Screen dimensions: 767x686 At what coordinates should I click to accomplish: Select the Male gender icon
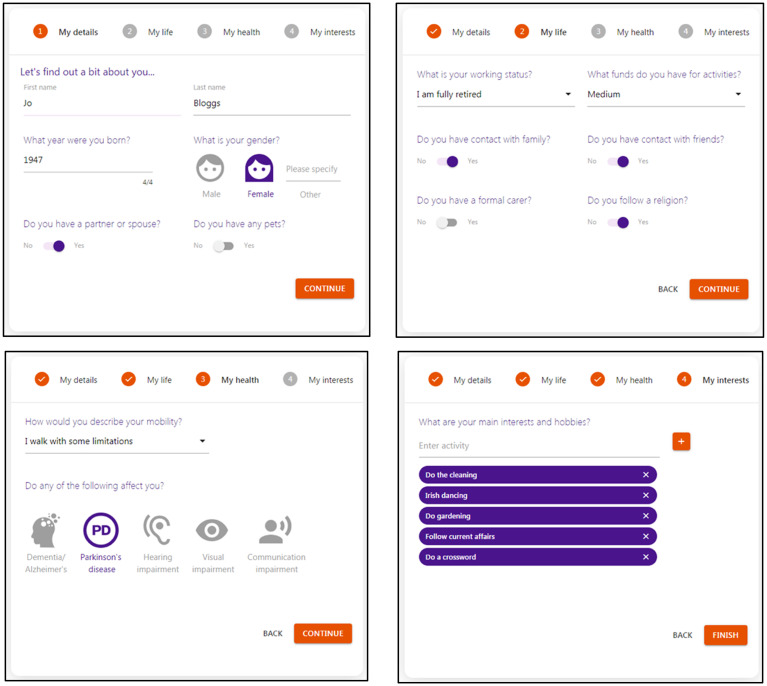click(210, 168)
